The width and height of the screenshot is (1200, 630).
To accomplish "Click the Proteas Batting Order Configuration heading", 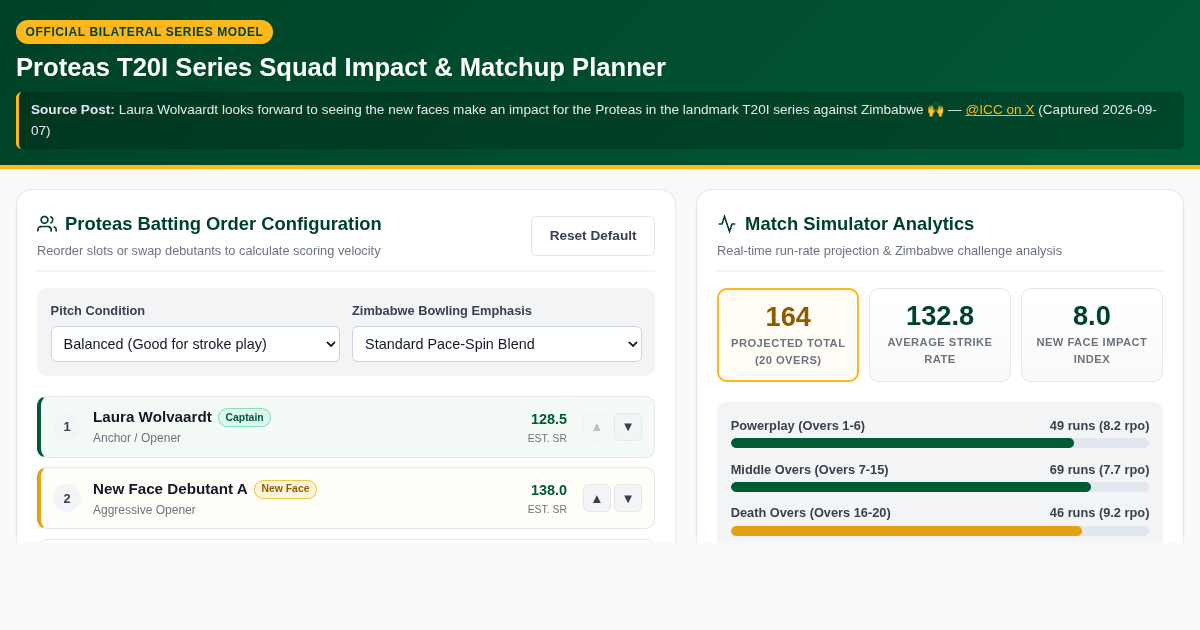I will (223, 224).
